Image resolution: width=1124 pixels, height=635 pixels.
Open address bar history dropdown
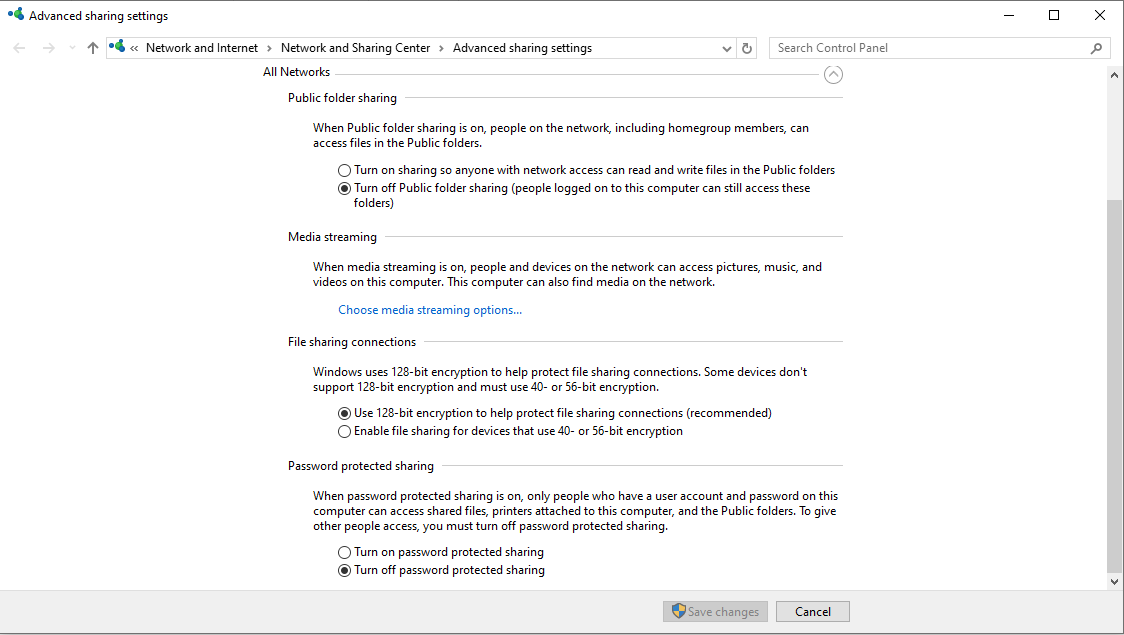727,49
